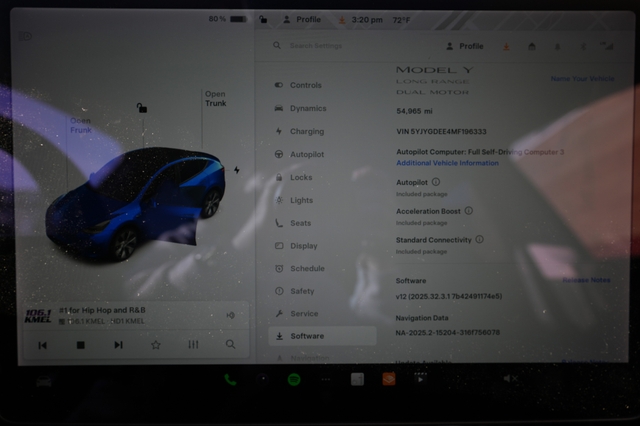Open Spotify from the bottom dock

pyautogui.click(x=294, y=379)
